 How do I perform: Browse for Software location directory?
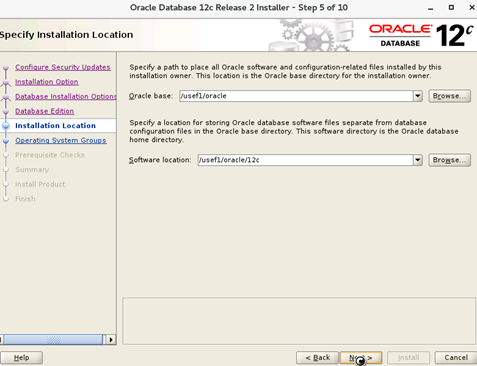[x=449, y=160]
